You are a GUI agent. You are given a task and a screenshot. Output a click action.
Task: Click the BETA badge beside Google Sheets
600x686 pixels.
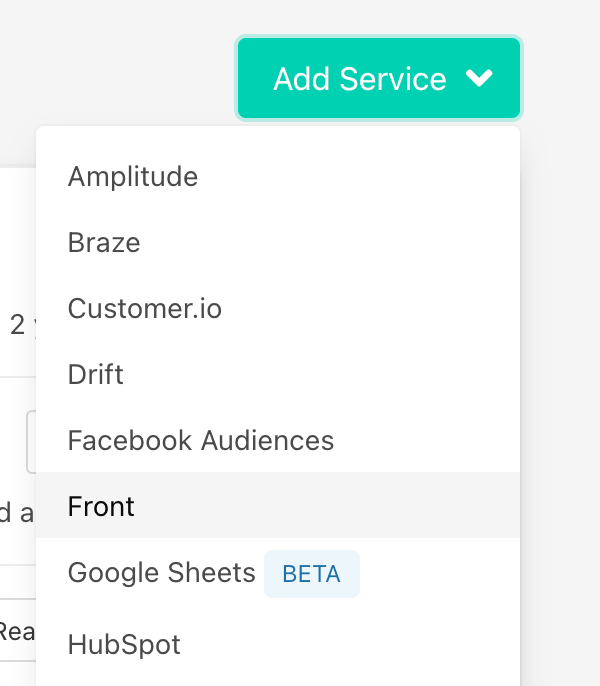(311, 574)
